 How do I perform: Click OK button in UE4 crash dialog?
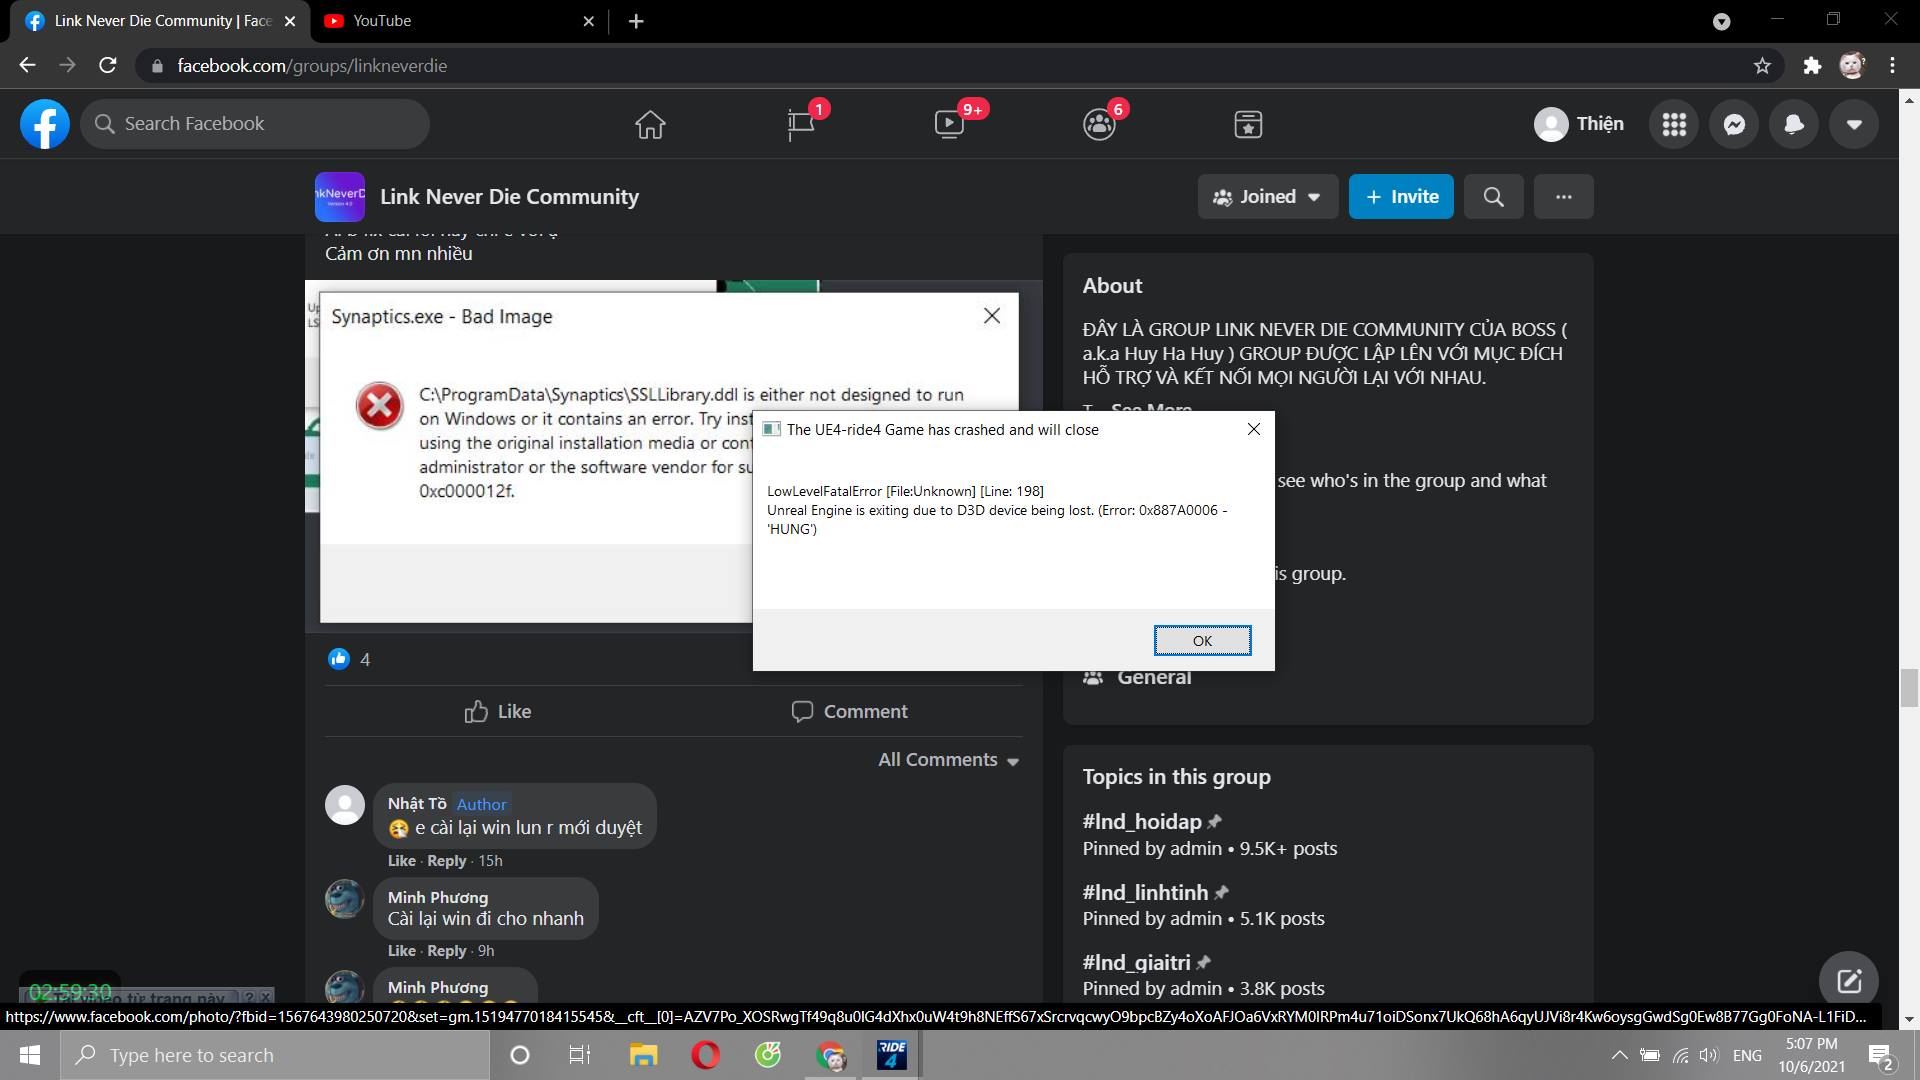click(x=1201, y=640)
